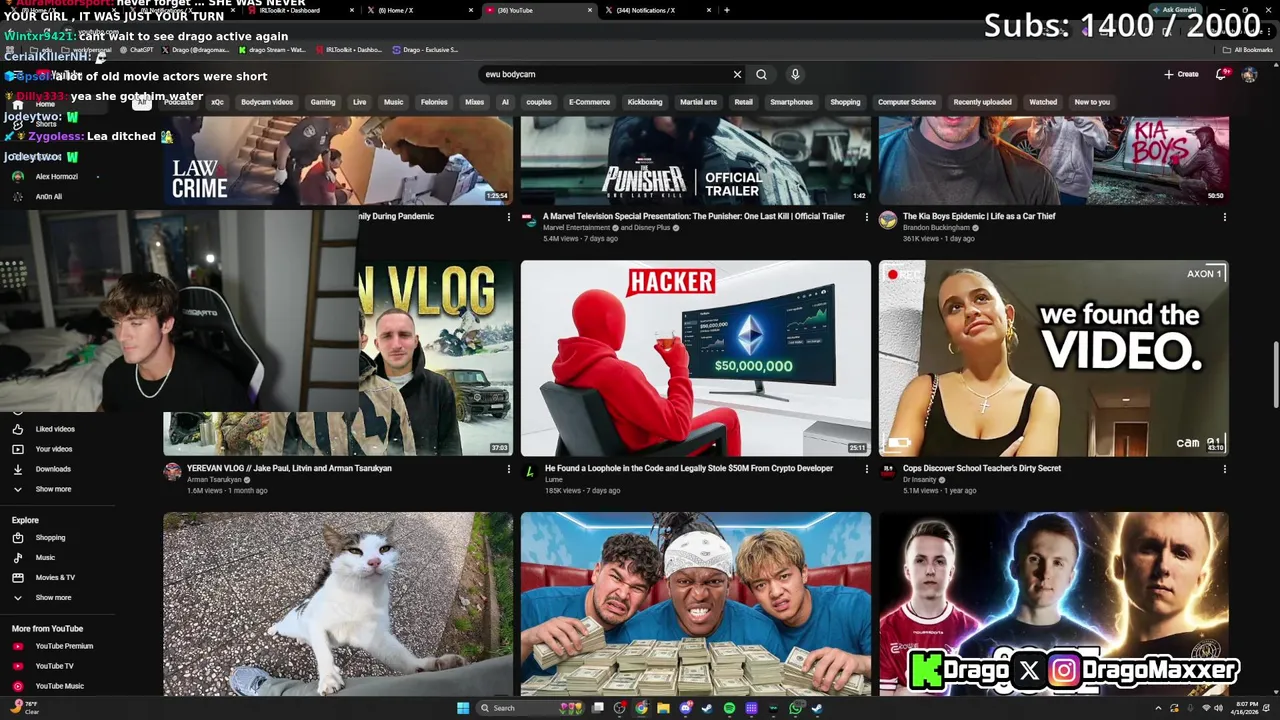1280x720 pixels.
Task: Open more options for Kia Boys Epidemic video
Action: (1224, 217)
